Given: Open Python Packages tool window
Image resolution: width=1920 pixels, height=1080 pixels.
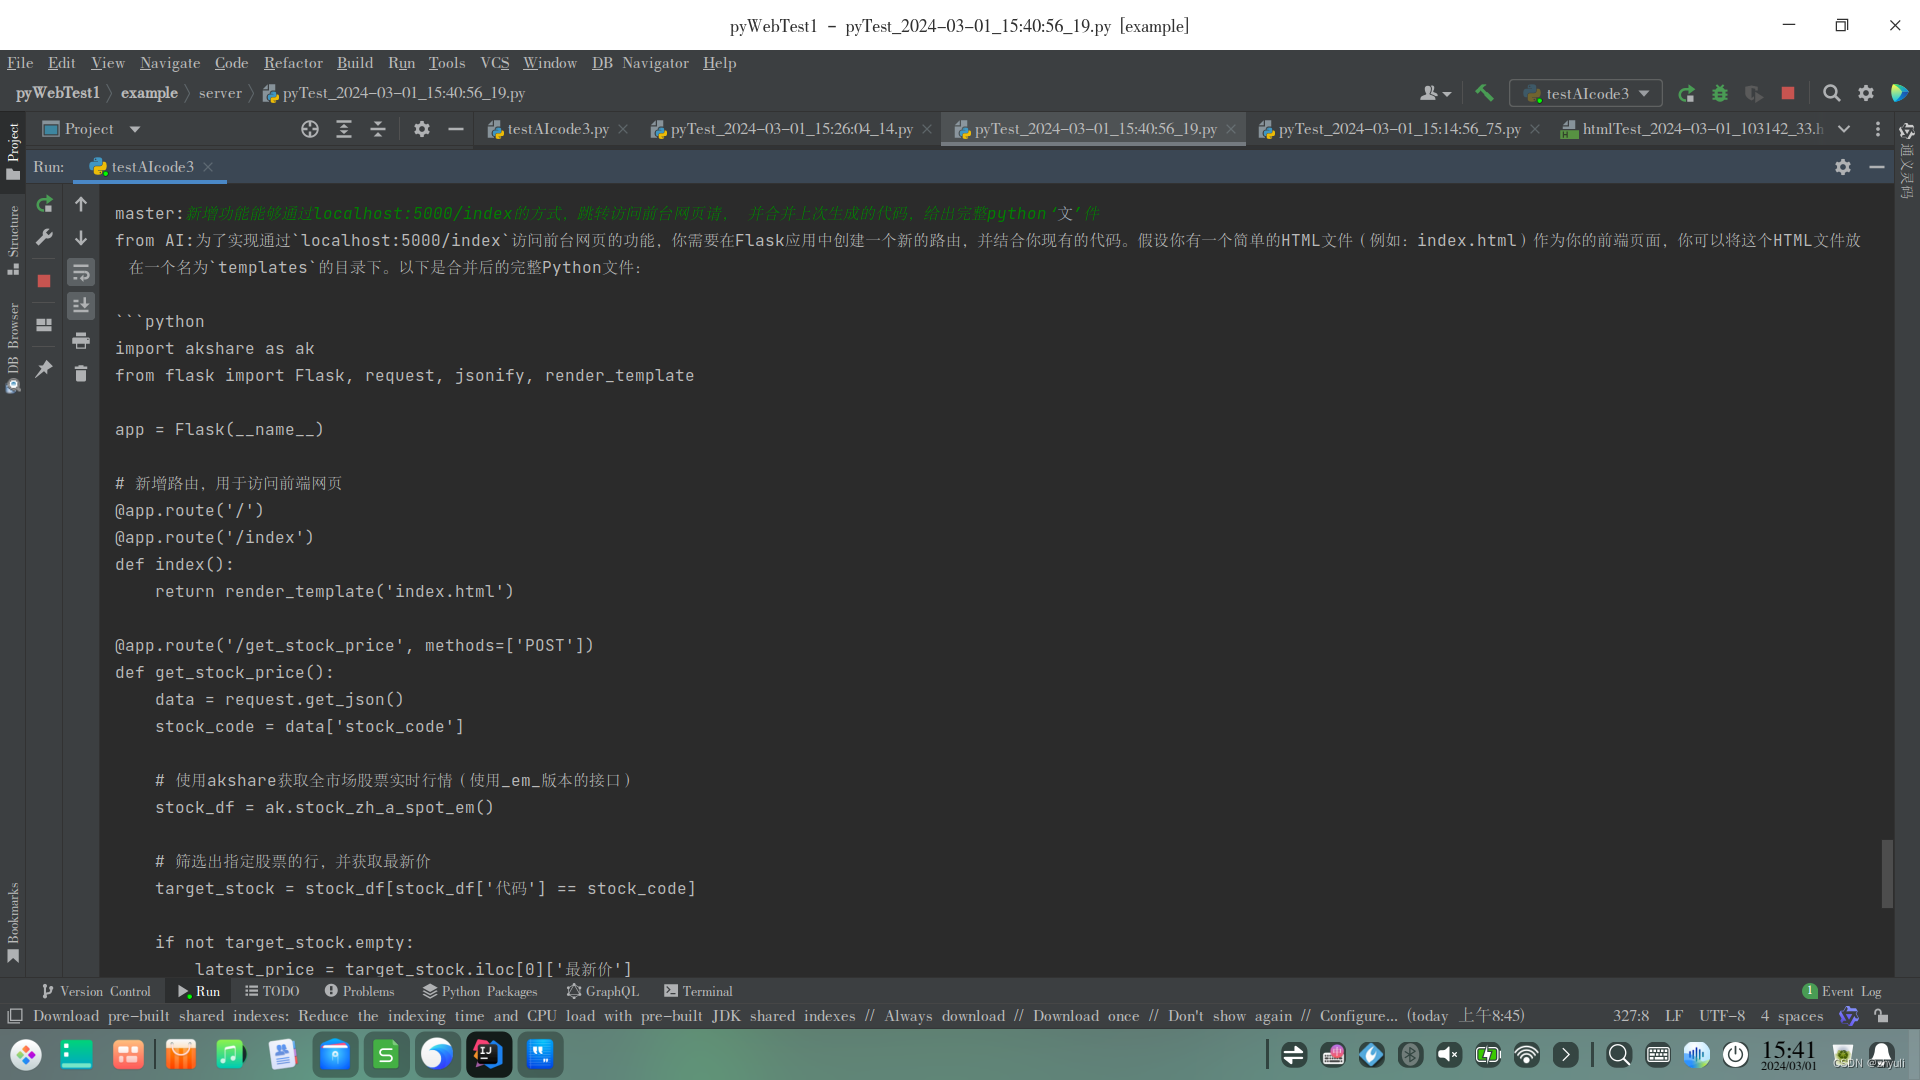Looking at the screenshot, I should point(480,991).
